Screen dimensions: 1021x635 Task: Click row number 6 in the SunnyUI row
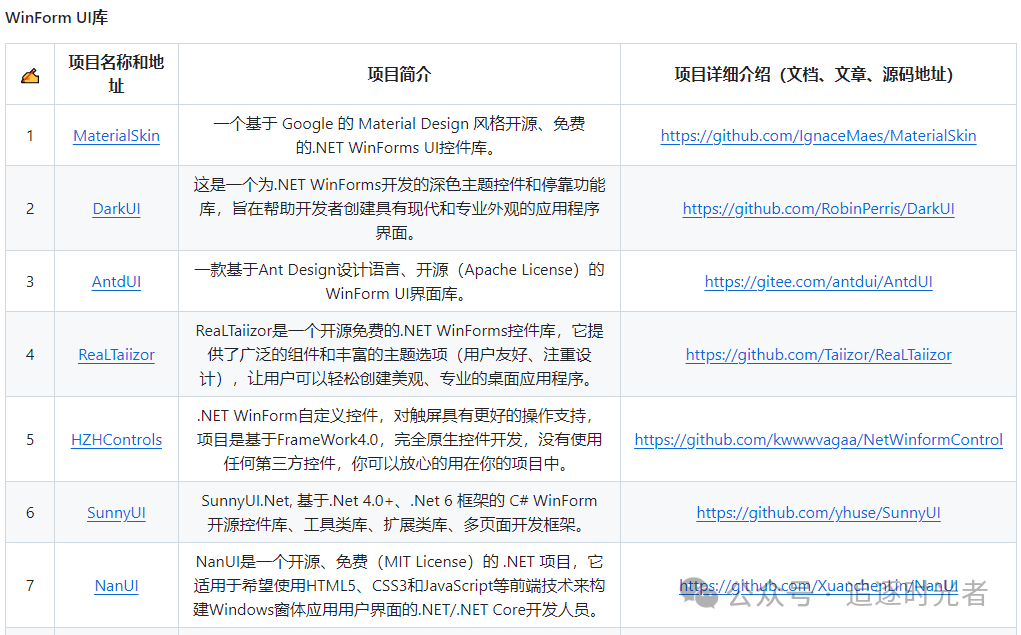click(x=30, y=513)
